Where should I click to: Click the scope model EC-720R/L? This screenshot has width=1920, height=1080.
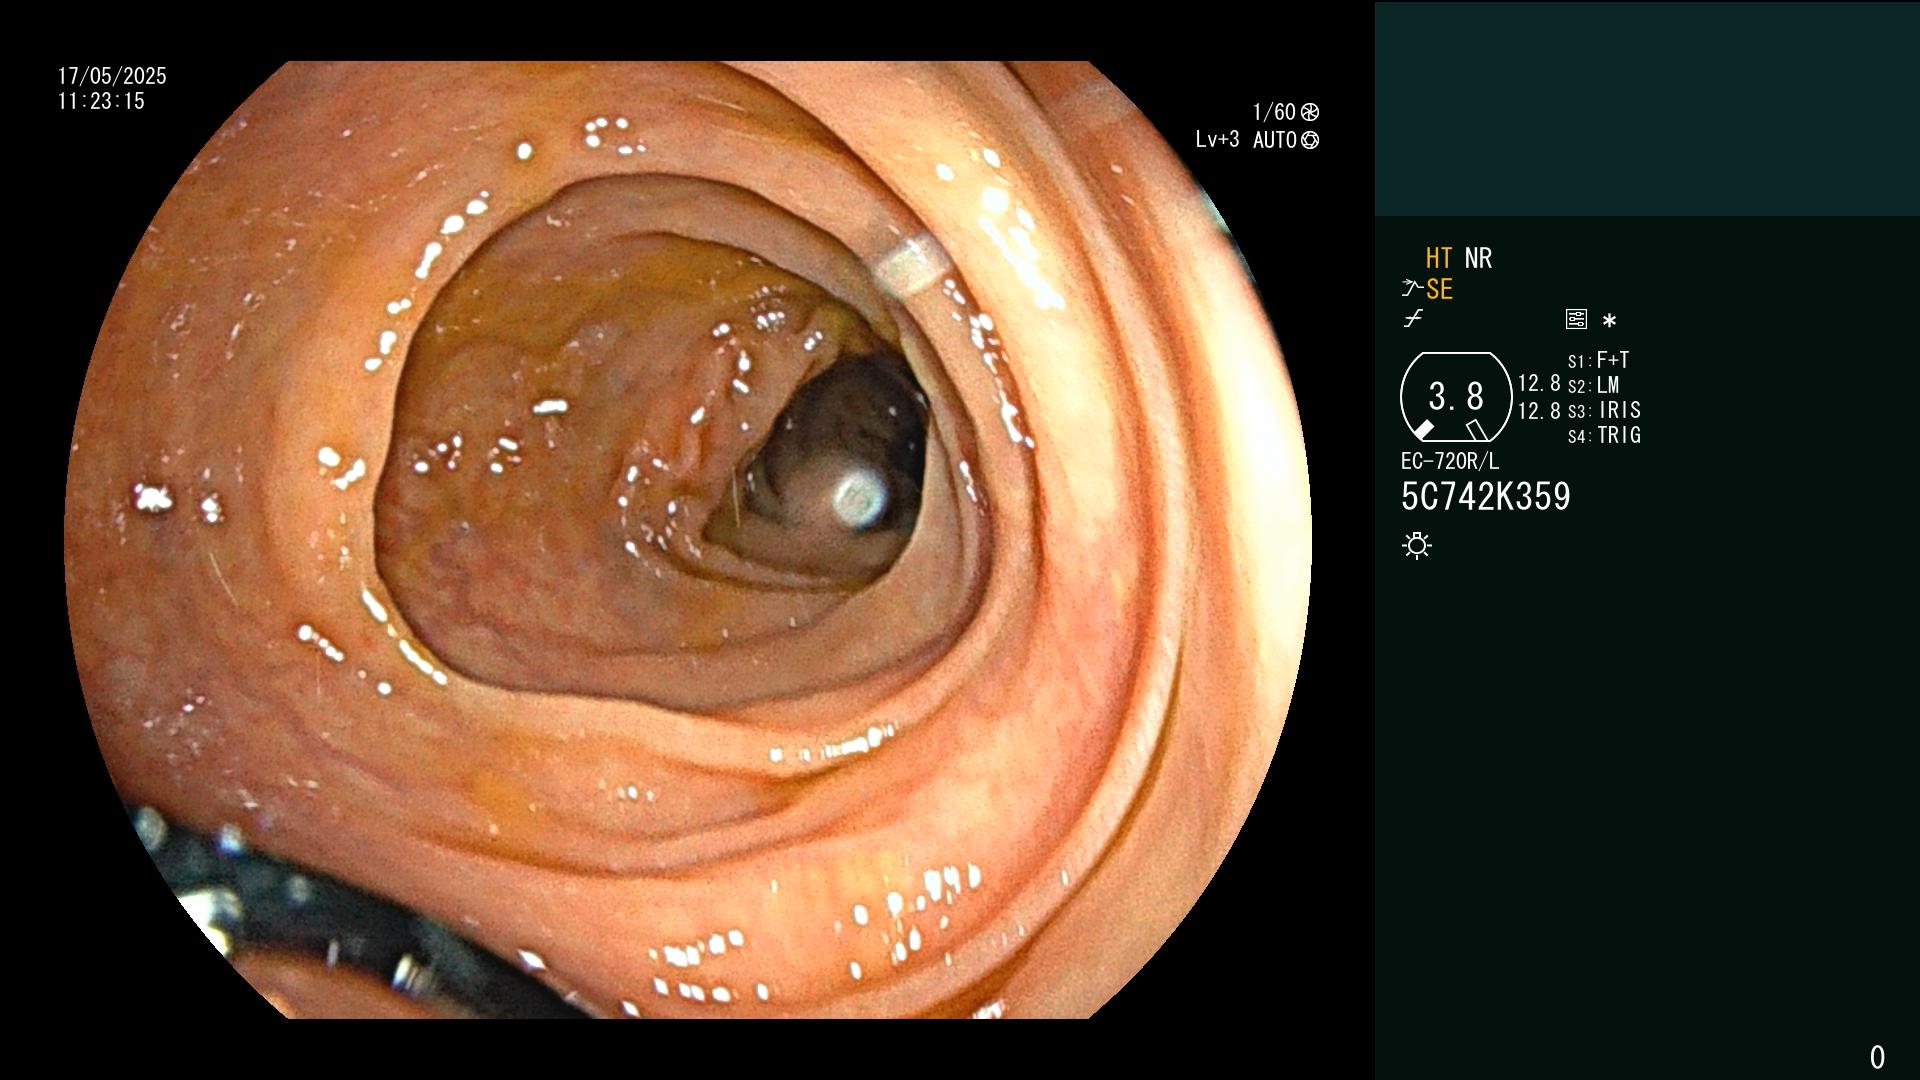tap(1450, 461)
